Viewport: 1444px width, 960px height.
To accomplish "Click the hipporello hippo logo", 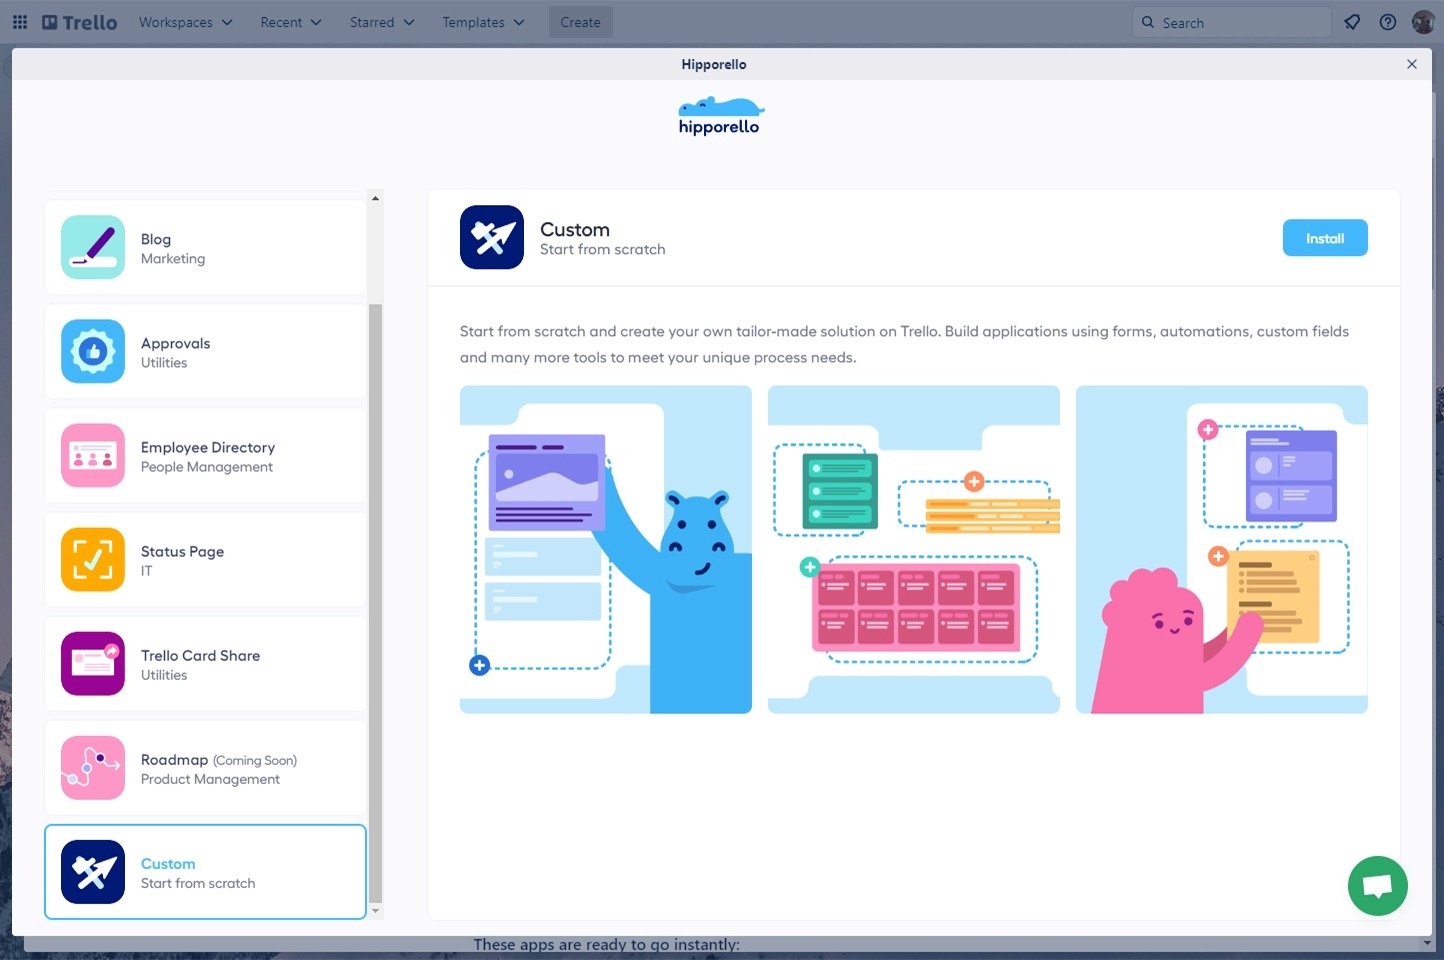I will (x=720, y=116).
